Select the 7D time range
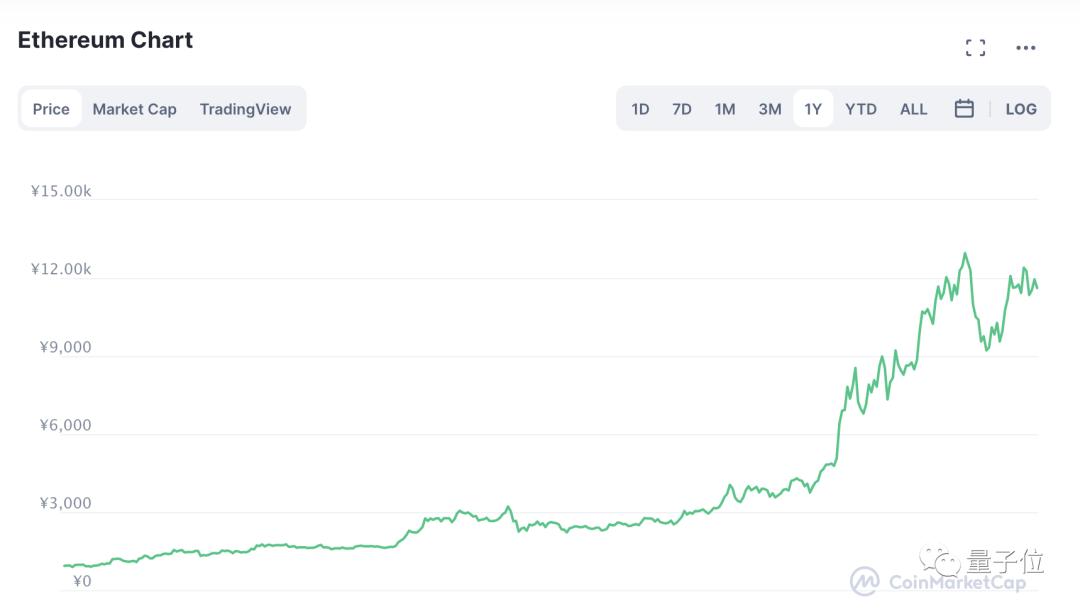This screenshot has height=609, width=1080. 682,109
